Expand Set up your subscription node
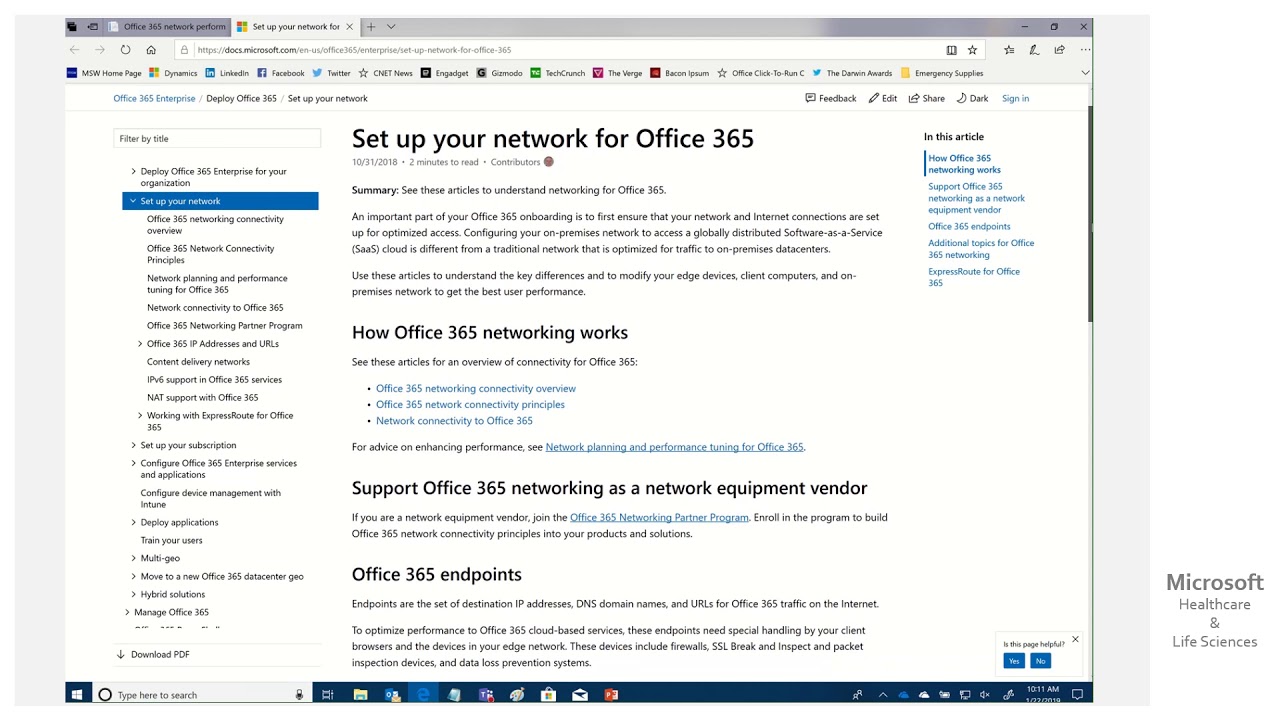 click(x=134, y=445)
